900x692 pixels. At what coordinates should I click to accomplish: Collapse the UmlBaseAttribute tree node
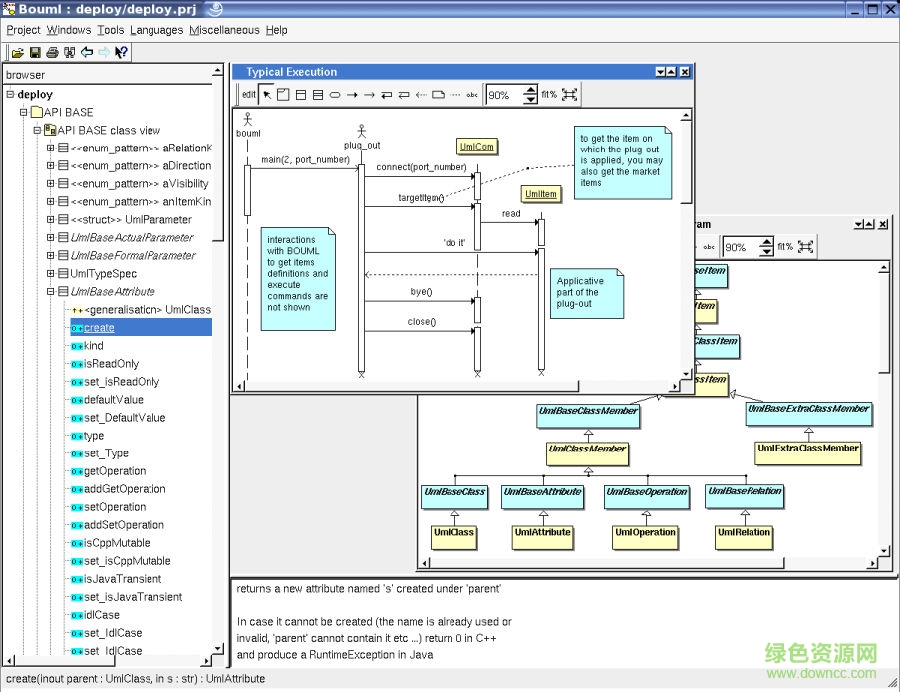click(x=50, y=292)
